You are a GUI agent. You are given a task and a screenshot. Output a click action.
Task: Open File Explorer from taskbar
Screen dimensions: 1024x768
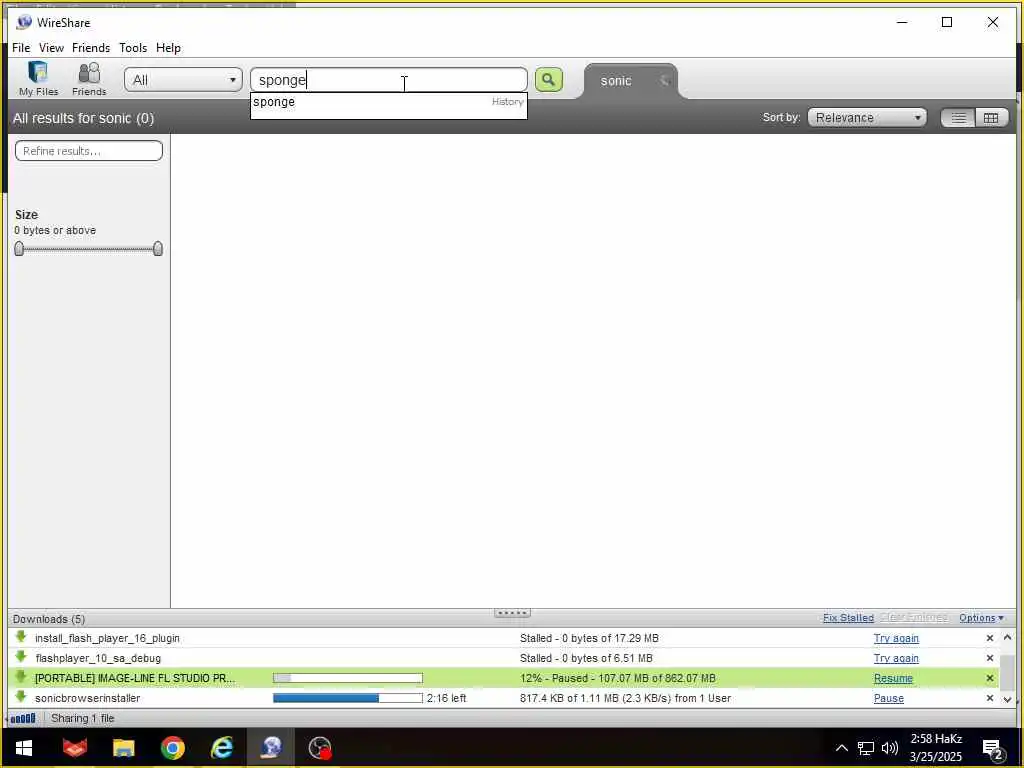point(123,748)
